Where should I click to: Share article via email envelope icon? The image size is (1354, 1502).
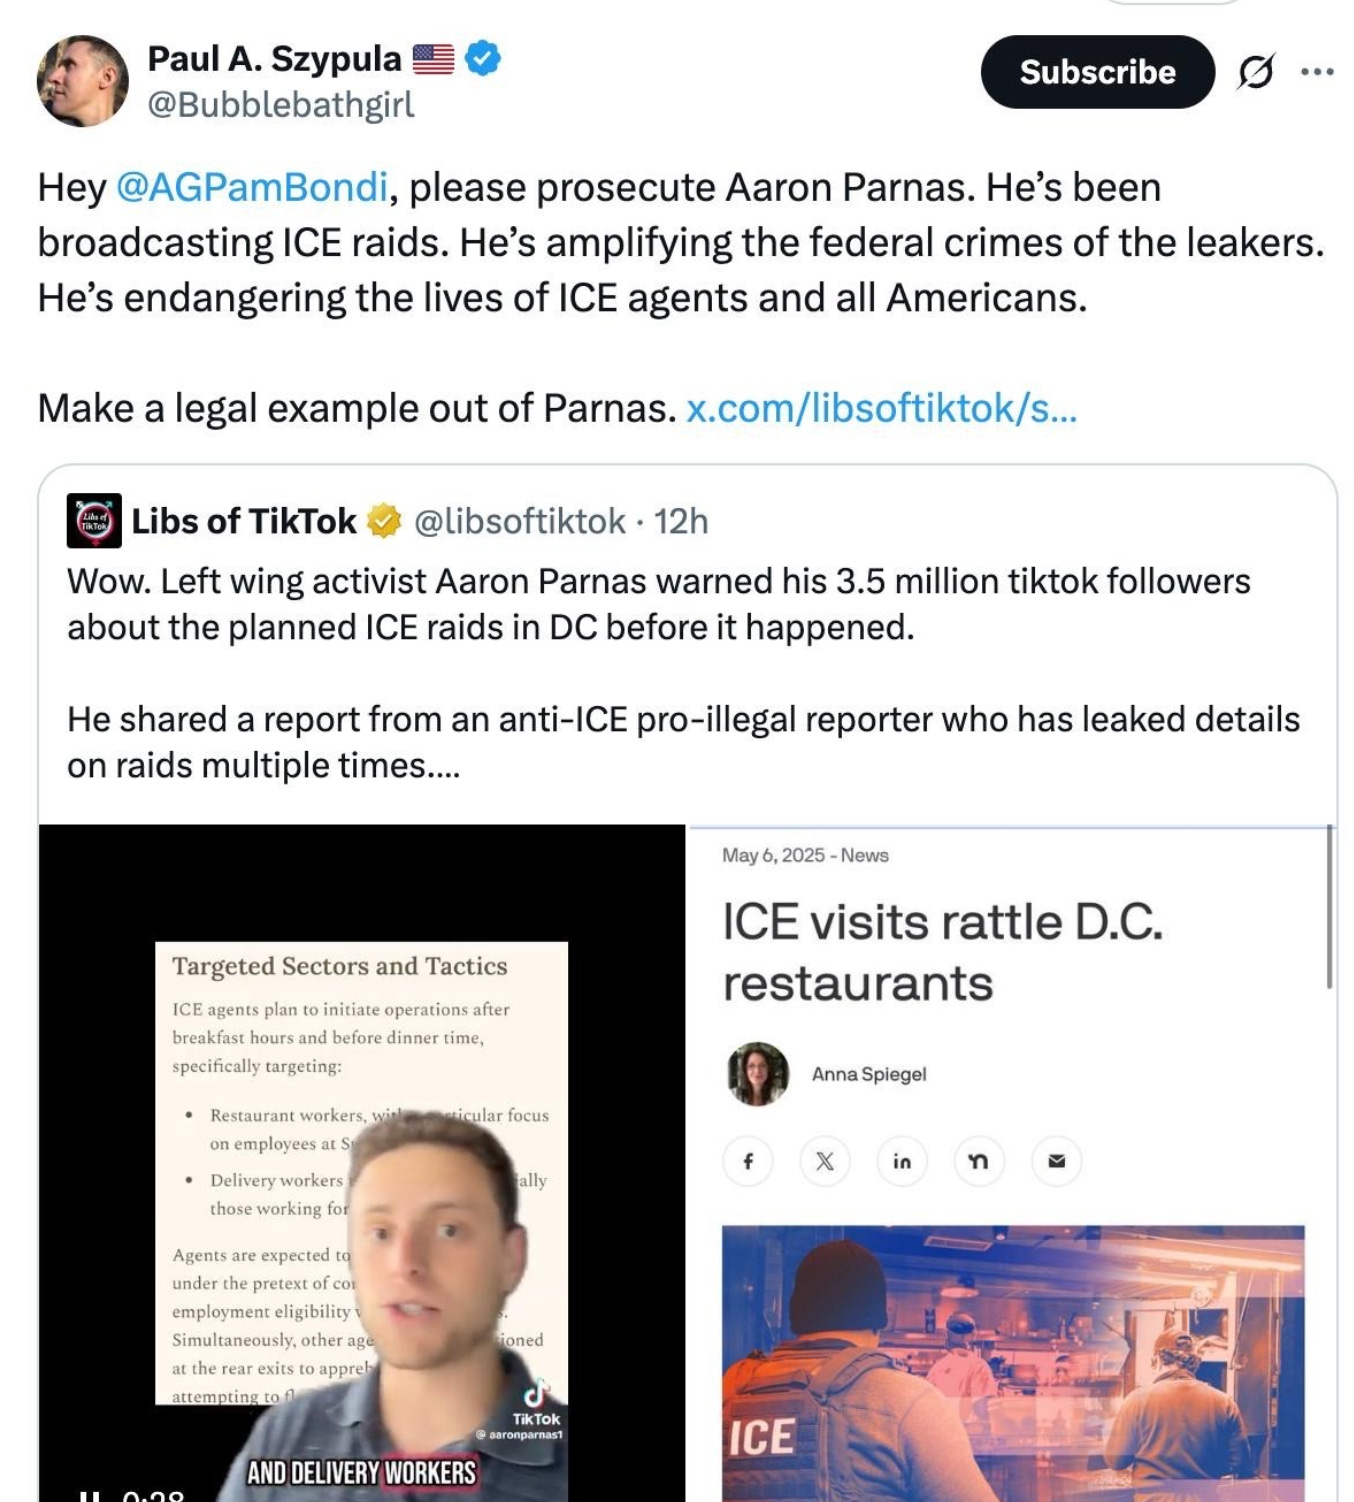click(x=1056, y=1161)
